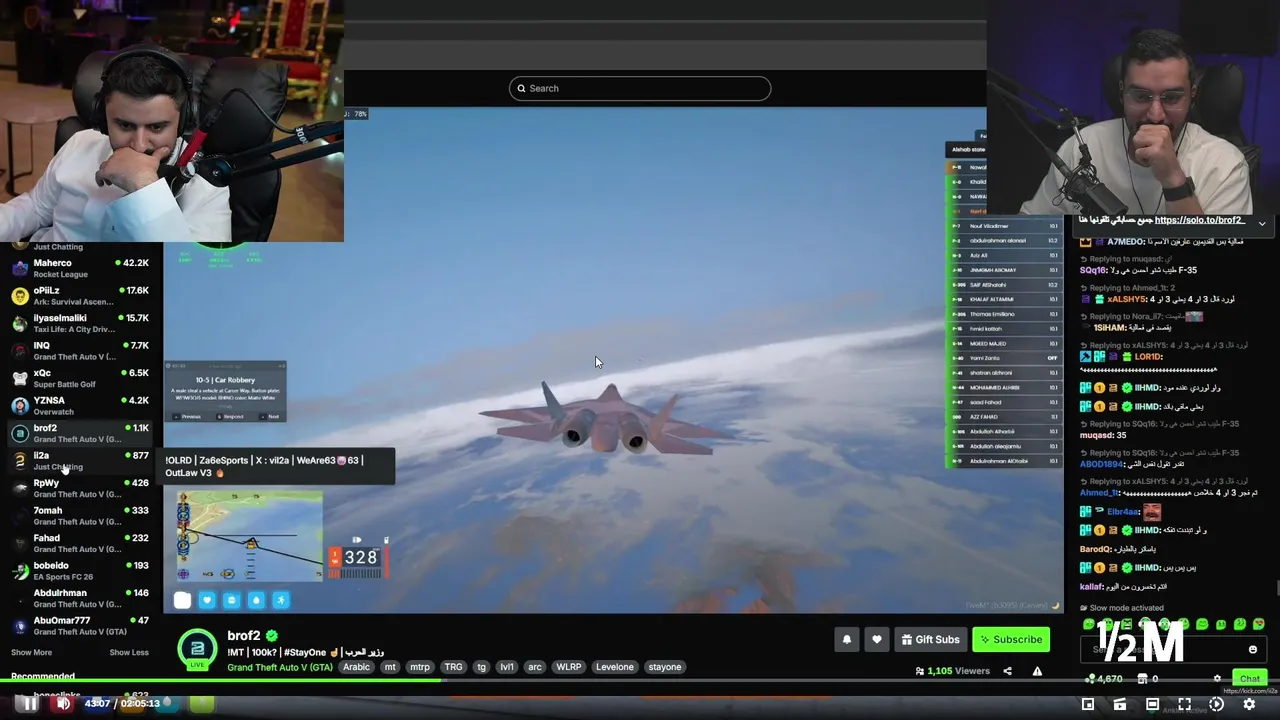Open Maherco channel in sidebar
1280x720 pixels.
(80, 268)
